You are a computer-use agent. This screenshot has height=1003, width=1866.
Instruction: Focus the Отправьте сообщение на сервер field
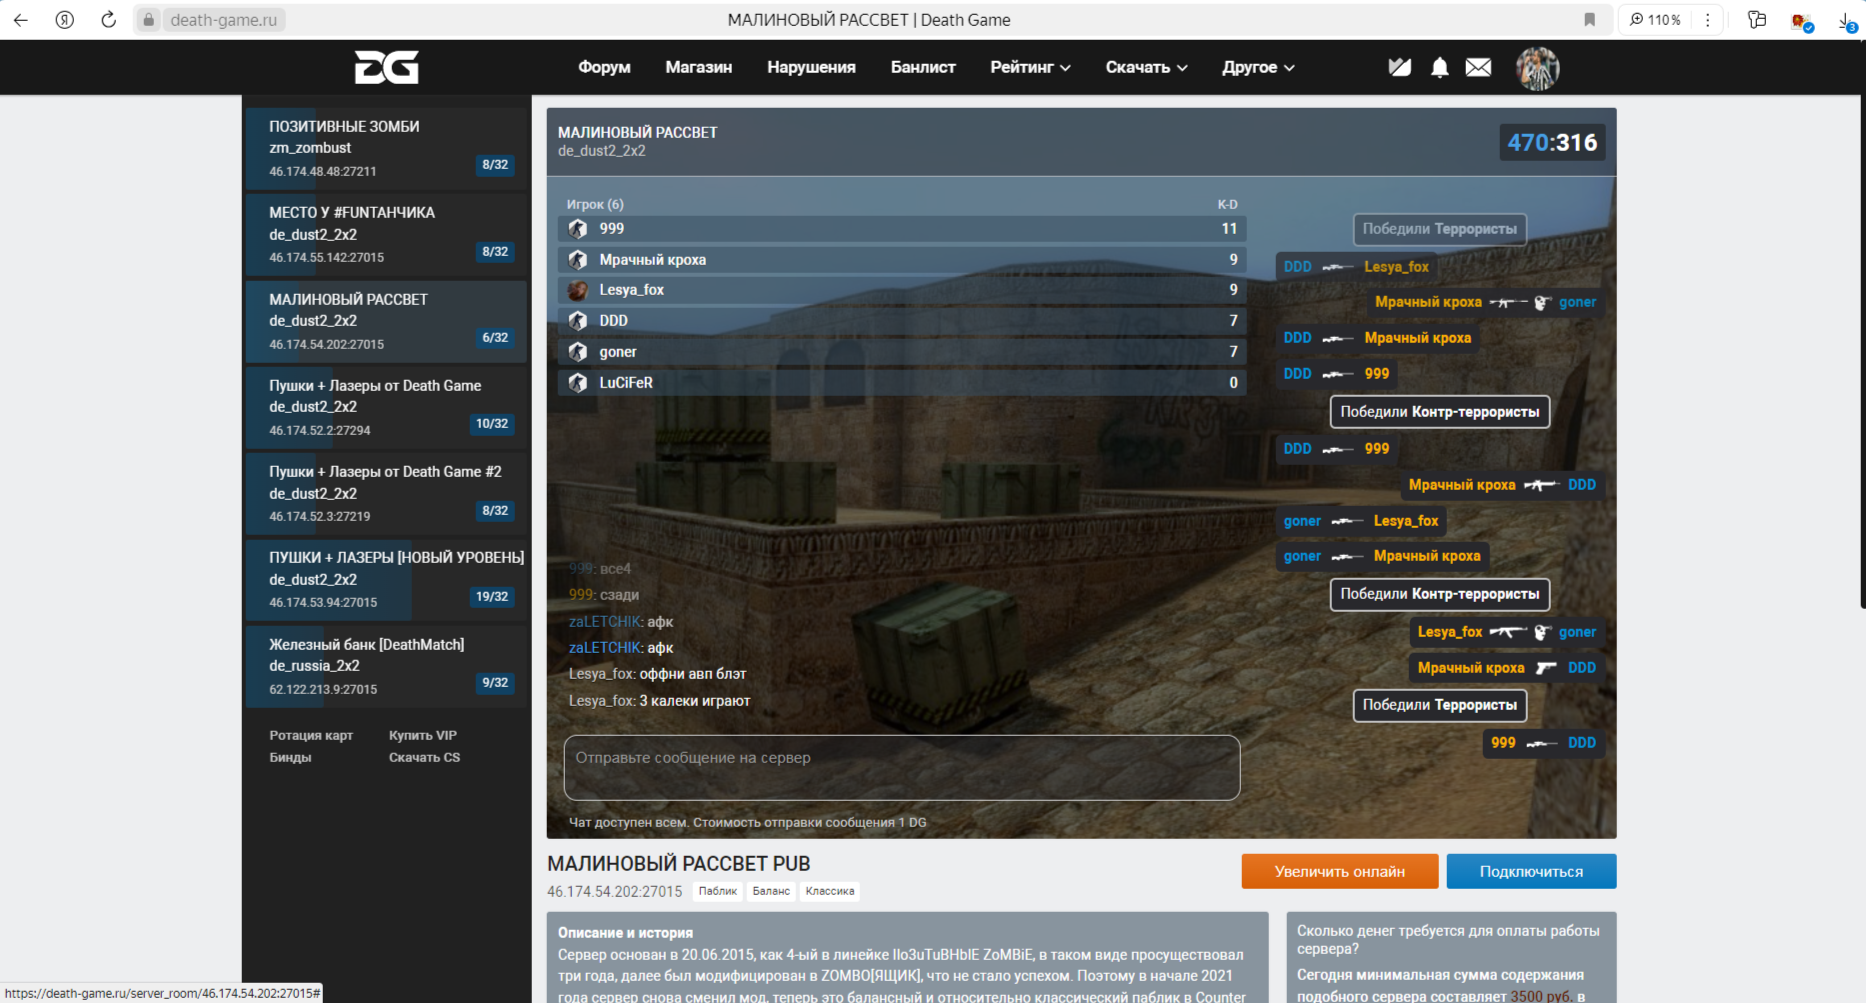click(x=902, y=768)
